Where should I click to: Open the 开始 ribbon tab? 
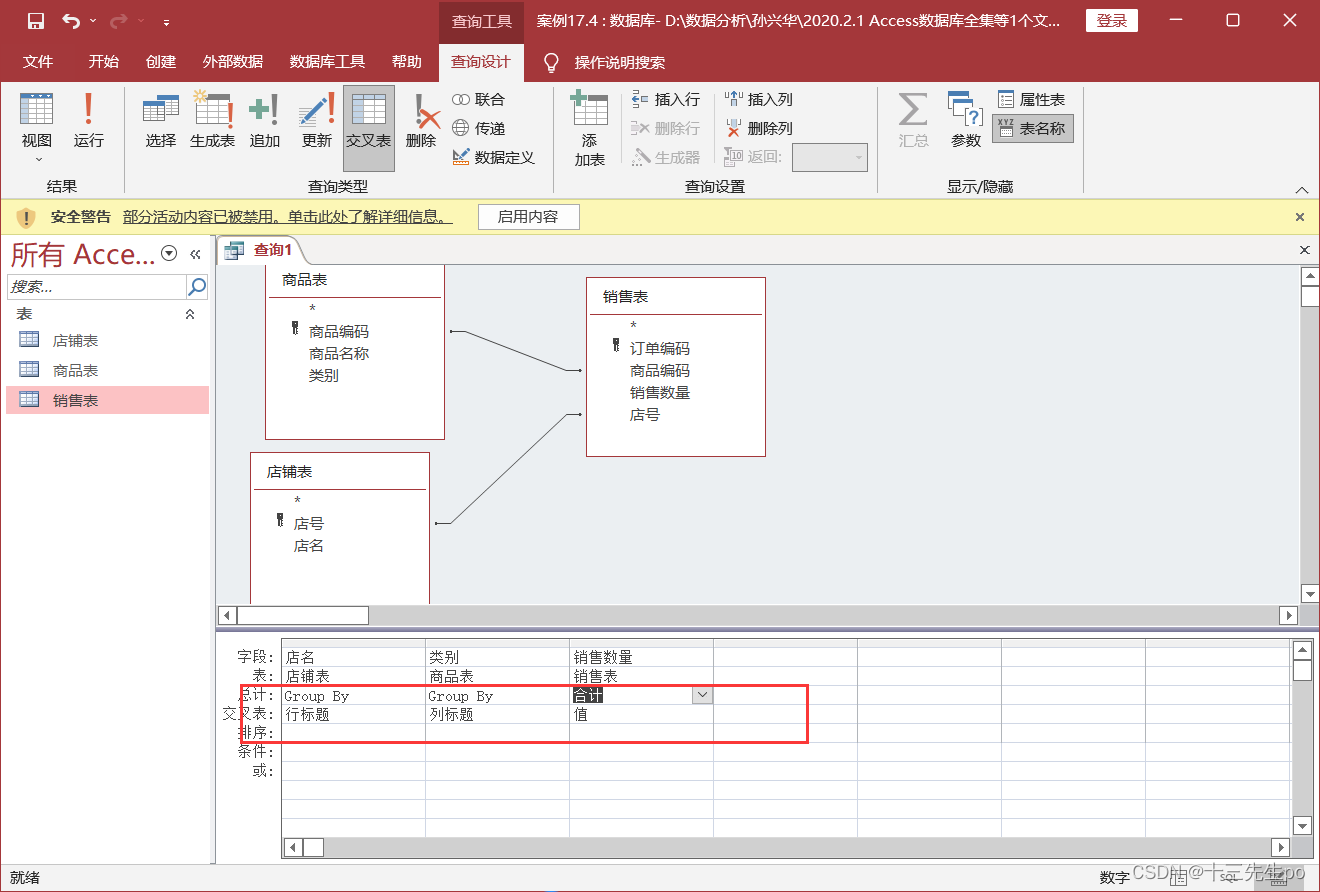[103, 62]
